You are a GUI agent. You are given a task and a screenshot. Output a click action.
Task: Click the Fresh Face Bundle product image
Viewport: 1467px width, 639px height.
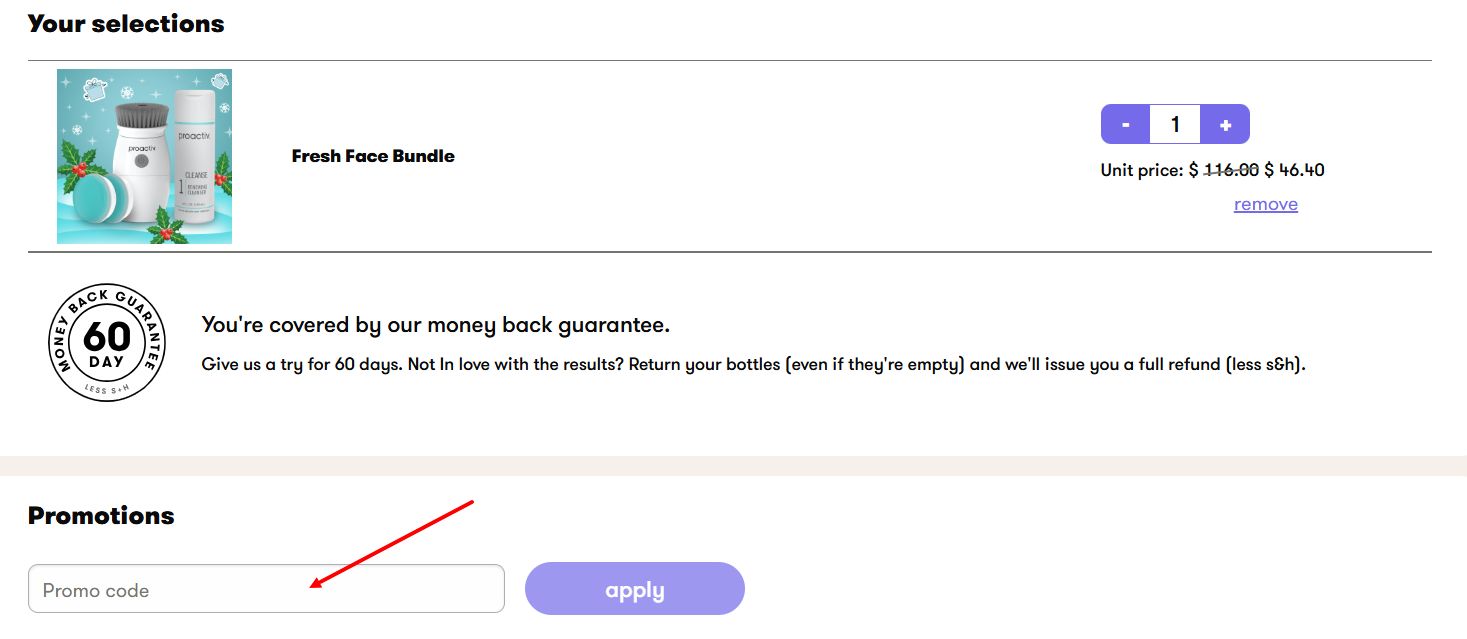pos(144,155)
